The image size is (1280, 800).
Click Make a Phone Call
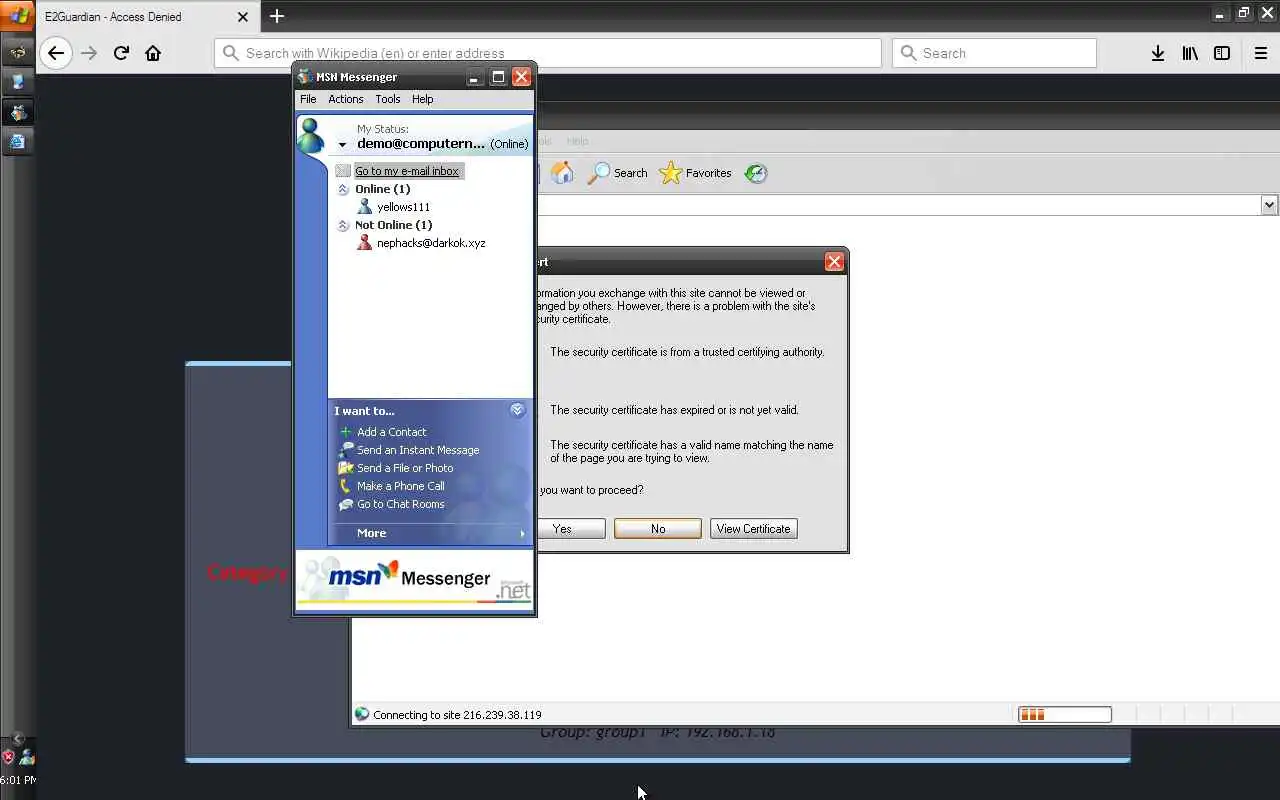click(x=400, y=486)
